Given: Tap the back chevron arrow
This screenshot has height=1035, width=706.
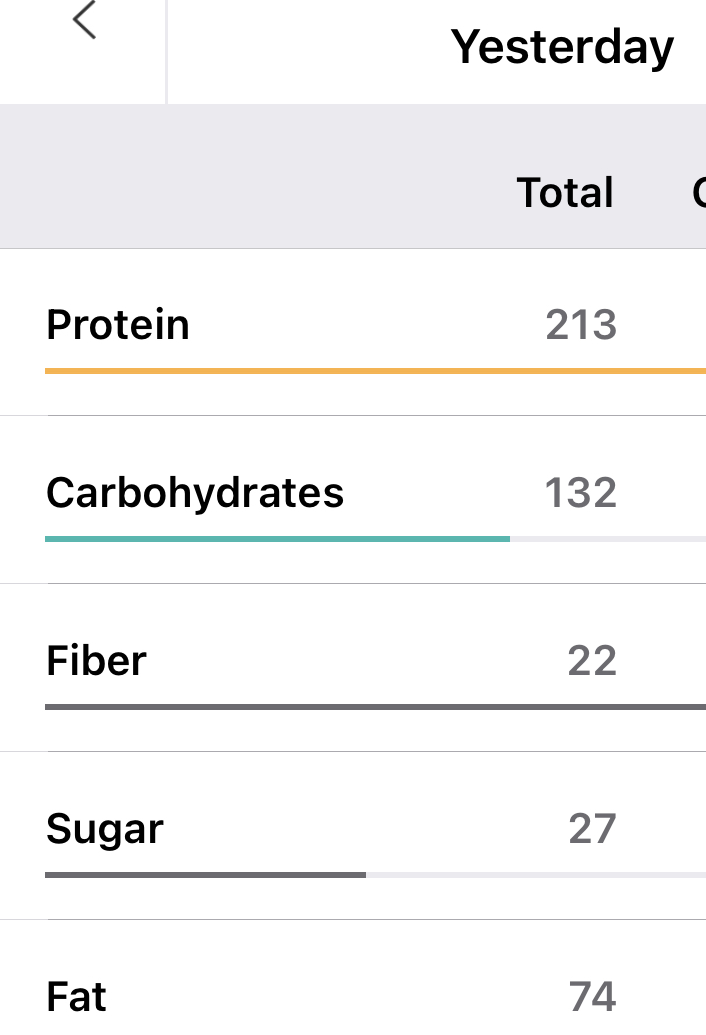Looking at the screenshot, I should pos(85,21).
